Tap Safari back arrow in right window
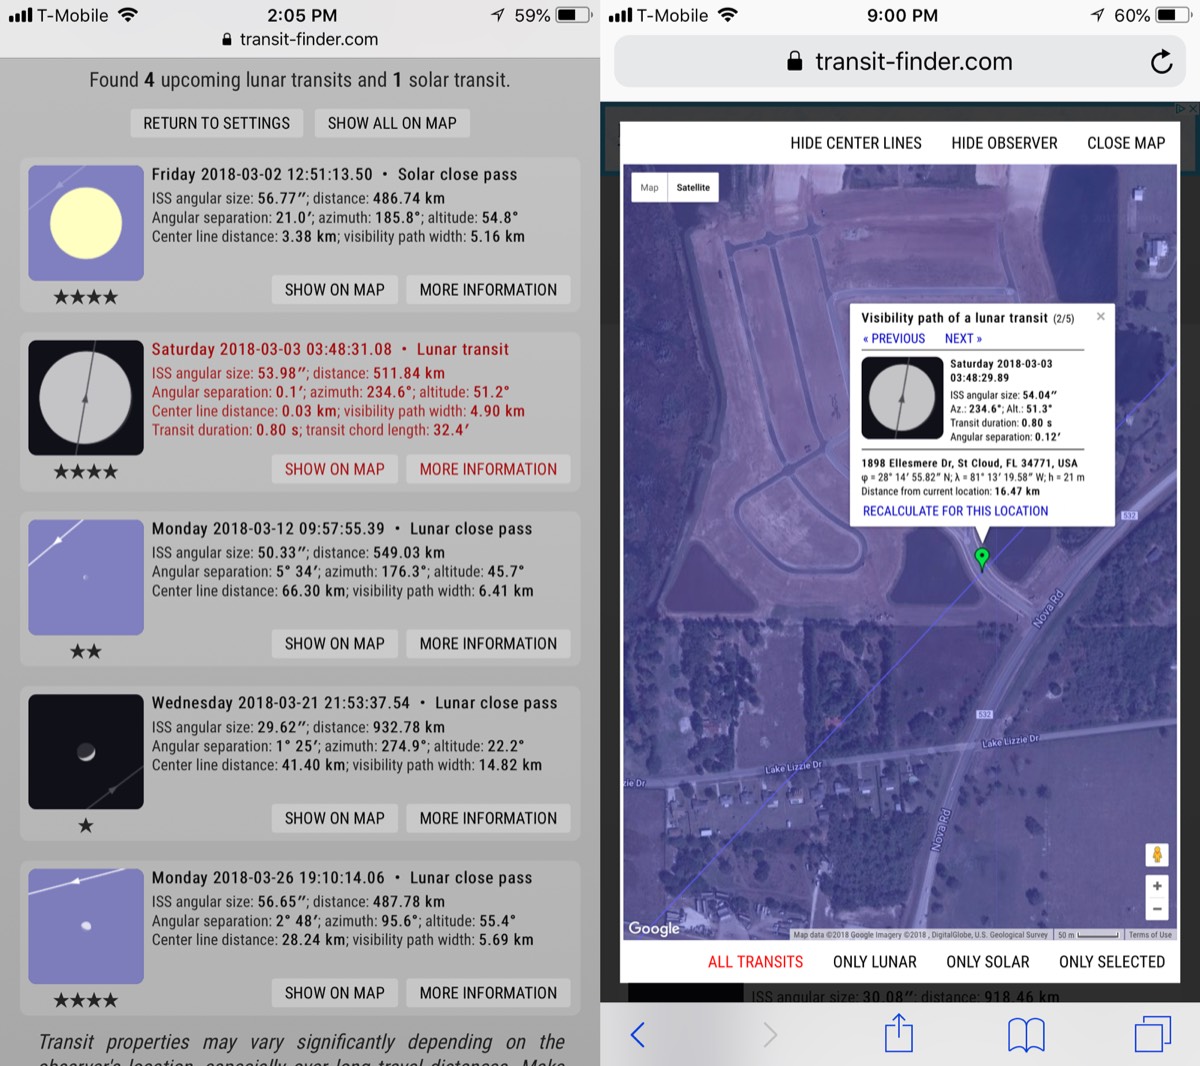 coord(638,1034)
